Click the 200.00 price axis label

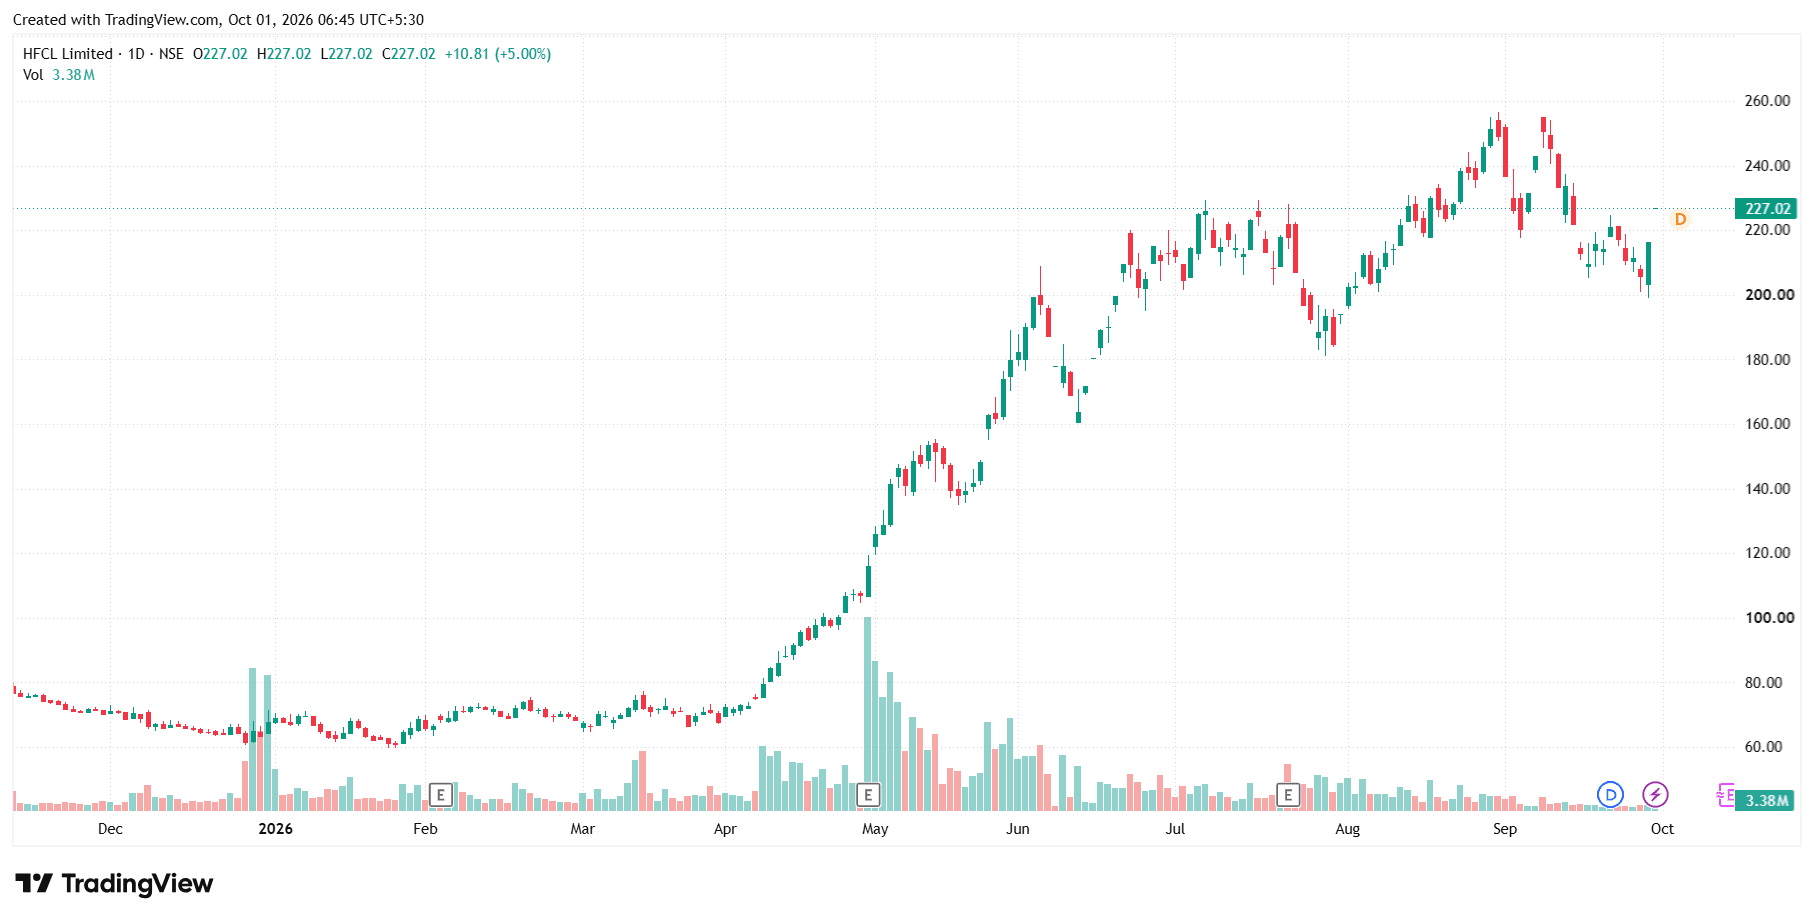(x=1769, y=295)
